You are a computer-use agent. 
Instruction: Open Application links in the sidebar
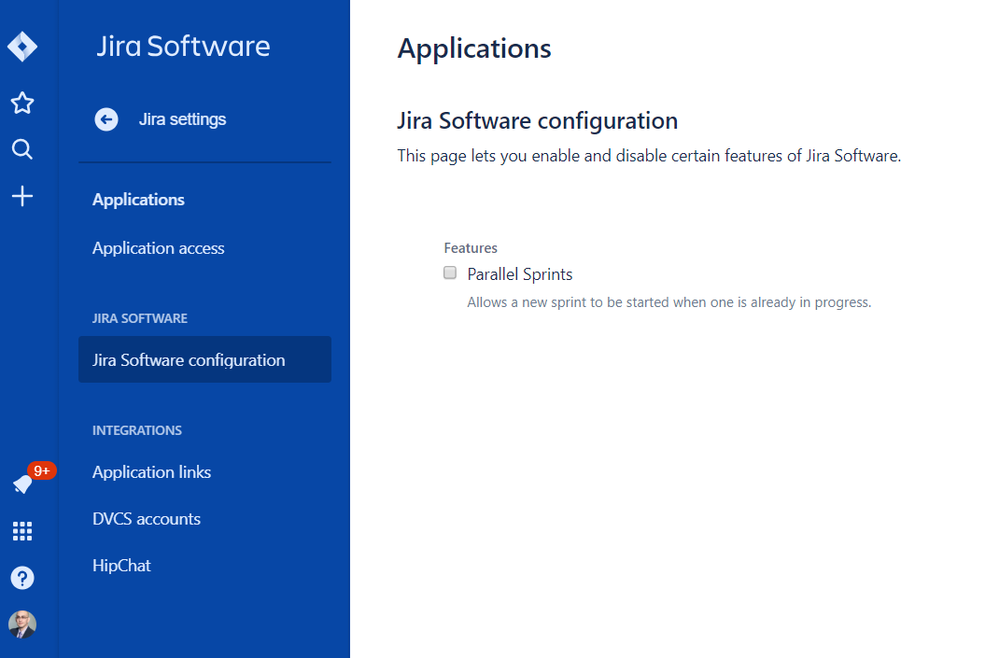(152, 472)
